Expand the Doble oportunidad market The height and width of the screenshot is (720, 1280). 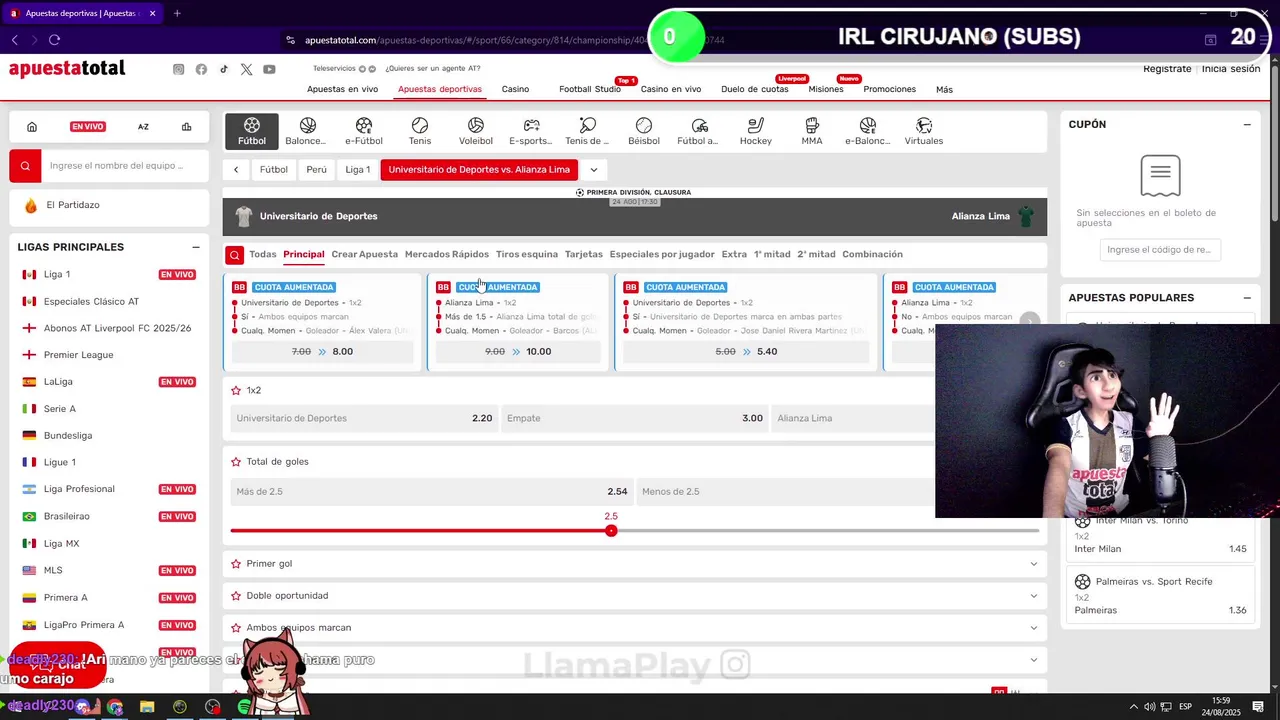coord(1034,596)
